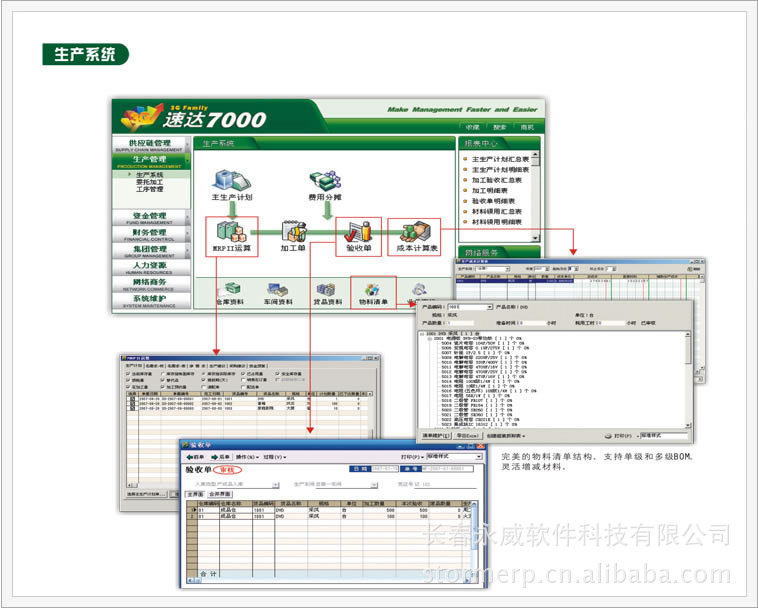The width and height of the screenshot is (758, 608).
Task: Open the 操作 dropdown menu in 验收单
Action: click(247, 457)
